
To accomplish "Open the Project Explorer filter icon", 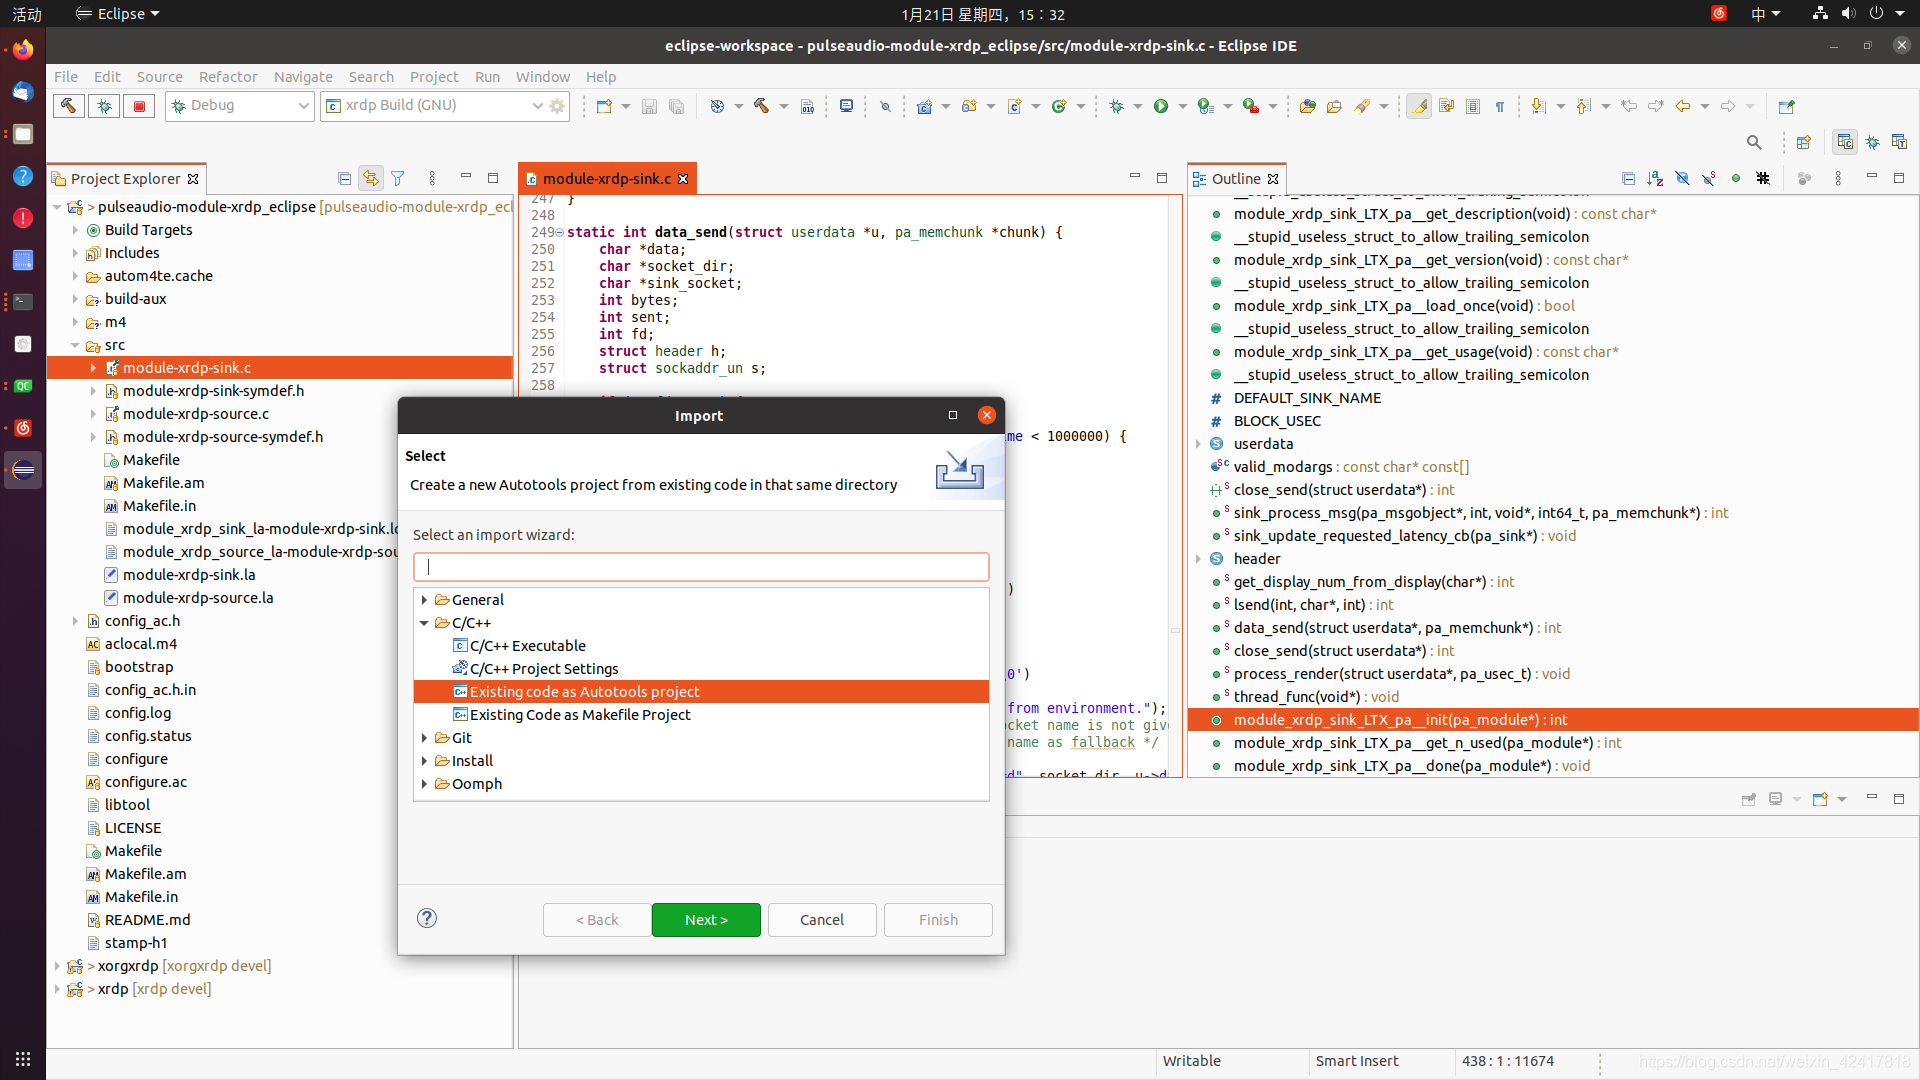I will 398,179.
